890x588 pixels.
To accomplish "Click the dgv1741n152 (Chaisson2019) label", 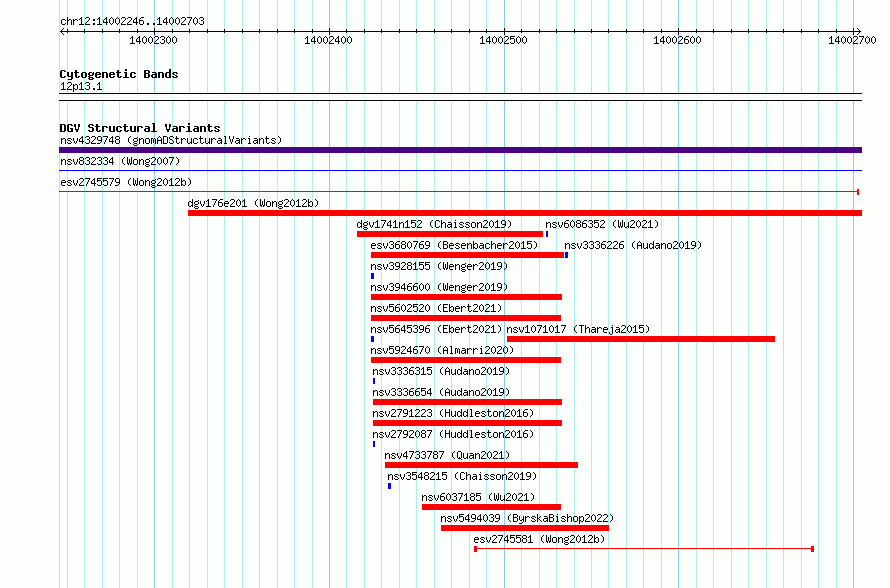I will pos(434,224).
